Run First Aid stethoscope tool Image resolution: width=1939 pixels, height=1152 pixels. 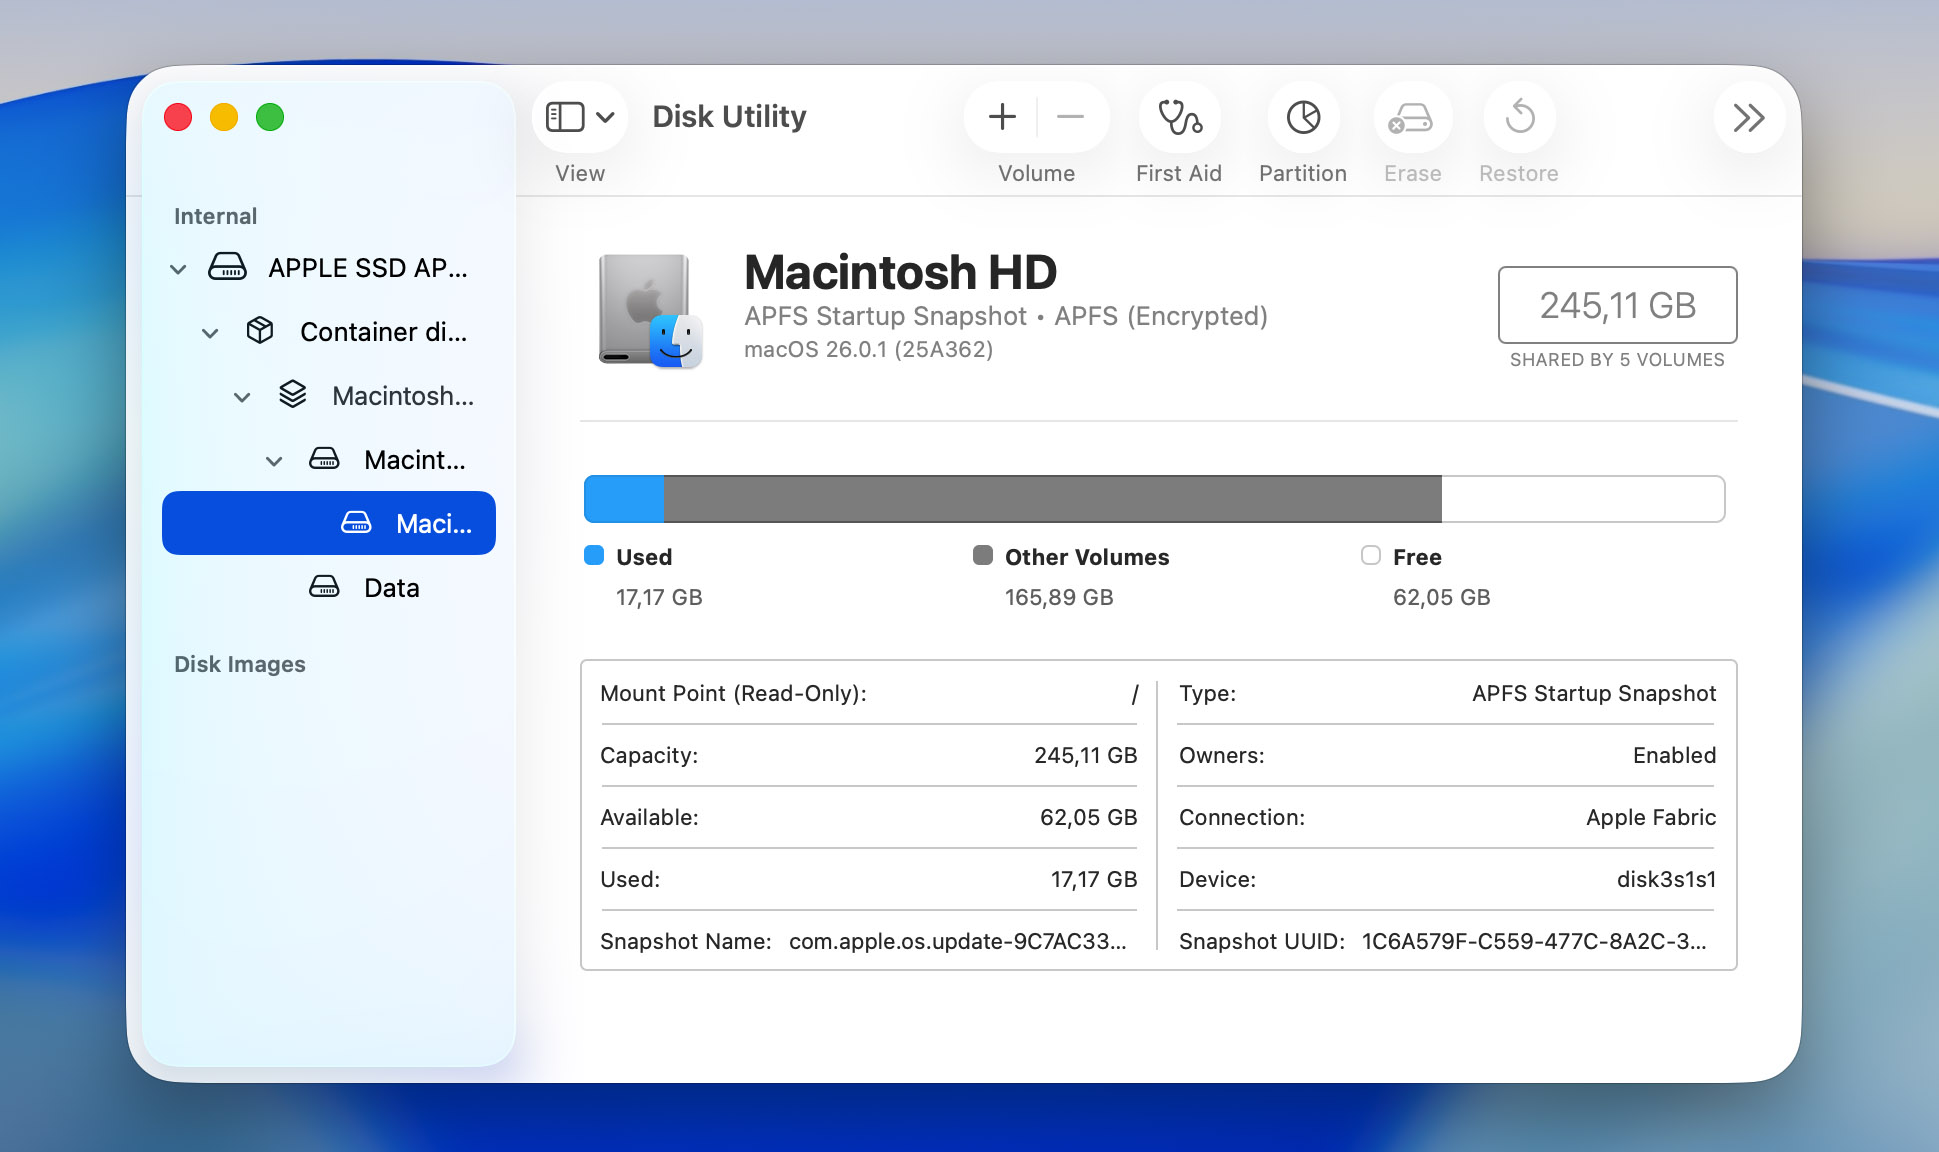[x=1179, y=117]
